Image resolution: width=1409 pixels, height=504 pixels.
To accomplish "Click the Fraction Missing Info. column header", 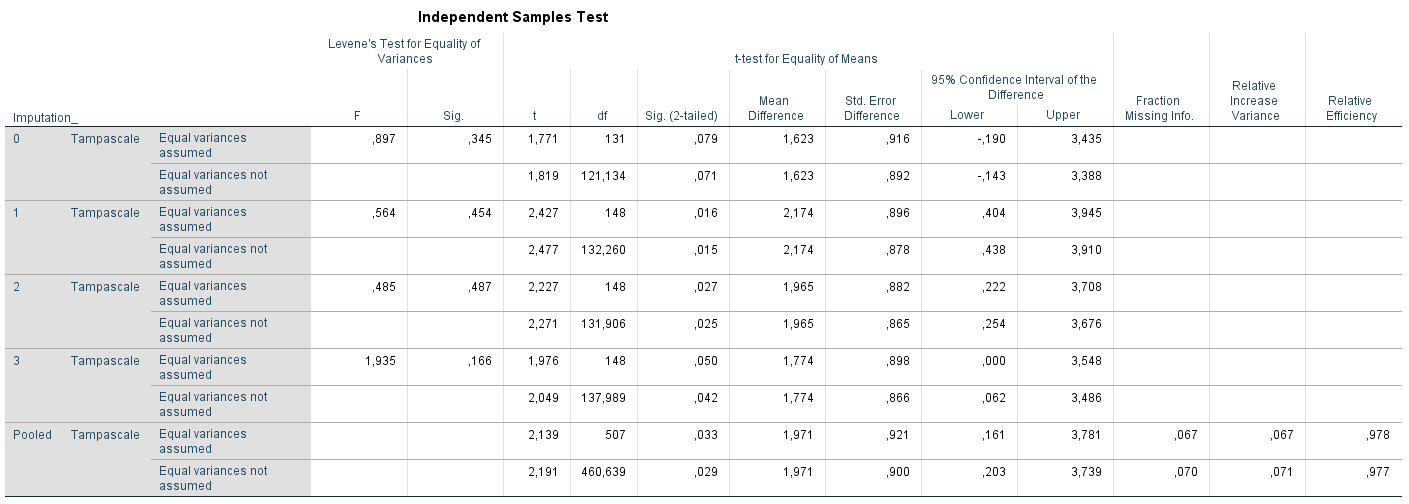I will coord(1158,108).
